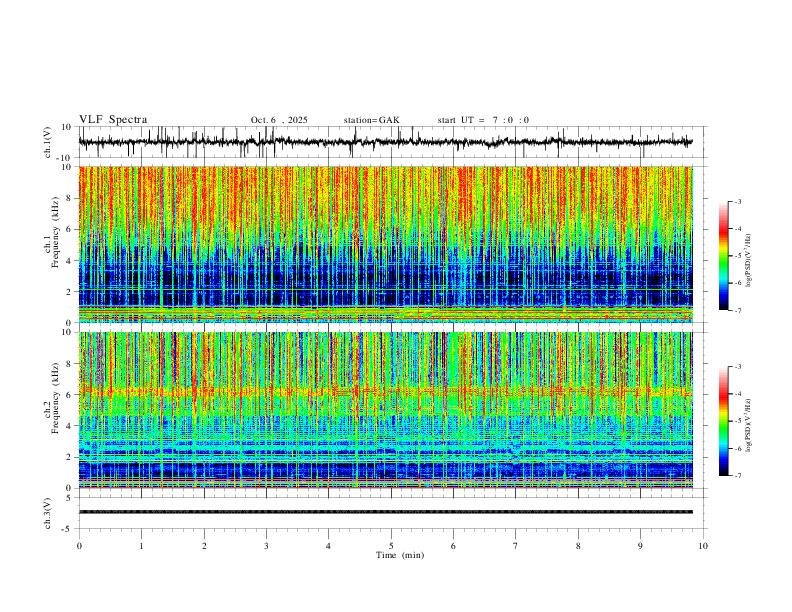The height and width of the screenshot is (612, 792).
Task: Click the "-7" tick on ch.1 colorbar
Action: 737,310
